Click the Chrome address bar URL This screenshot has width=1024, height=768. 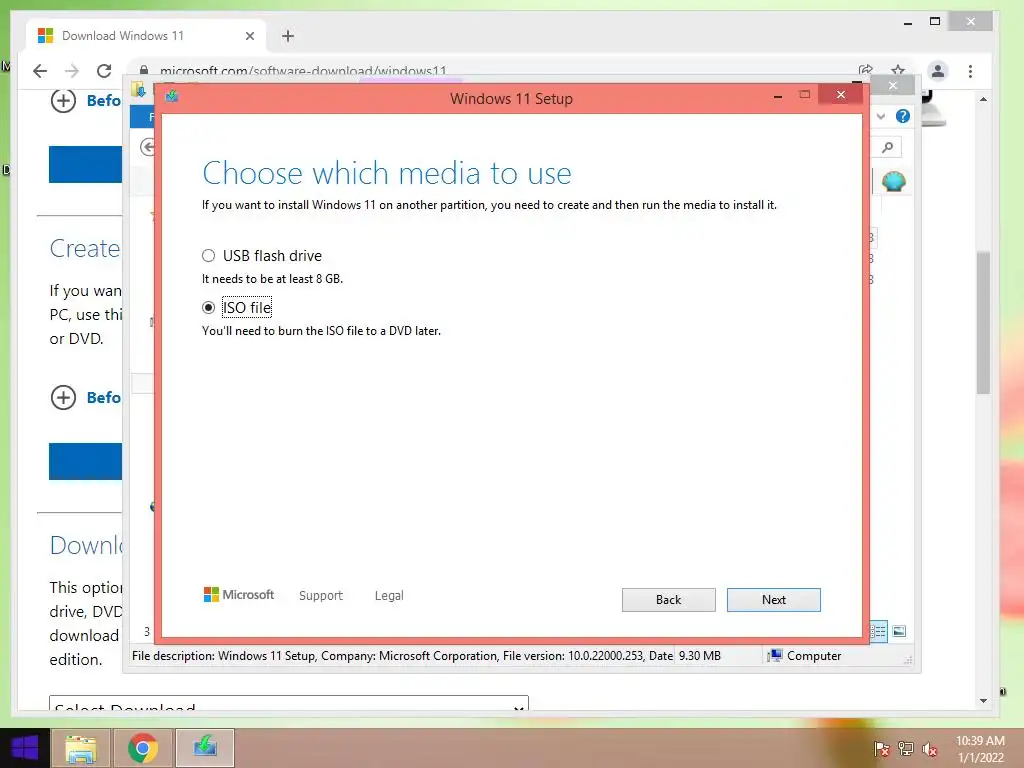(x=303, y=70)
